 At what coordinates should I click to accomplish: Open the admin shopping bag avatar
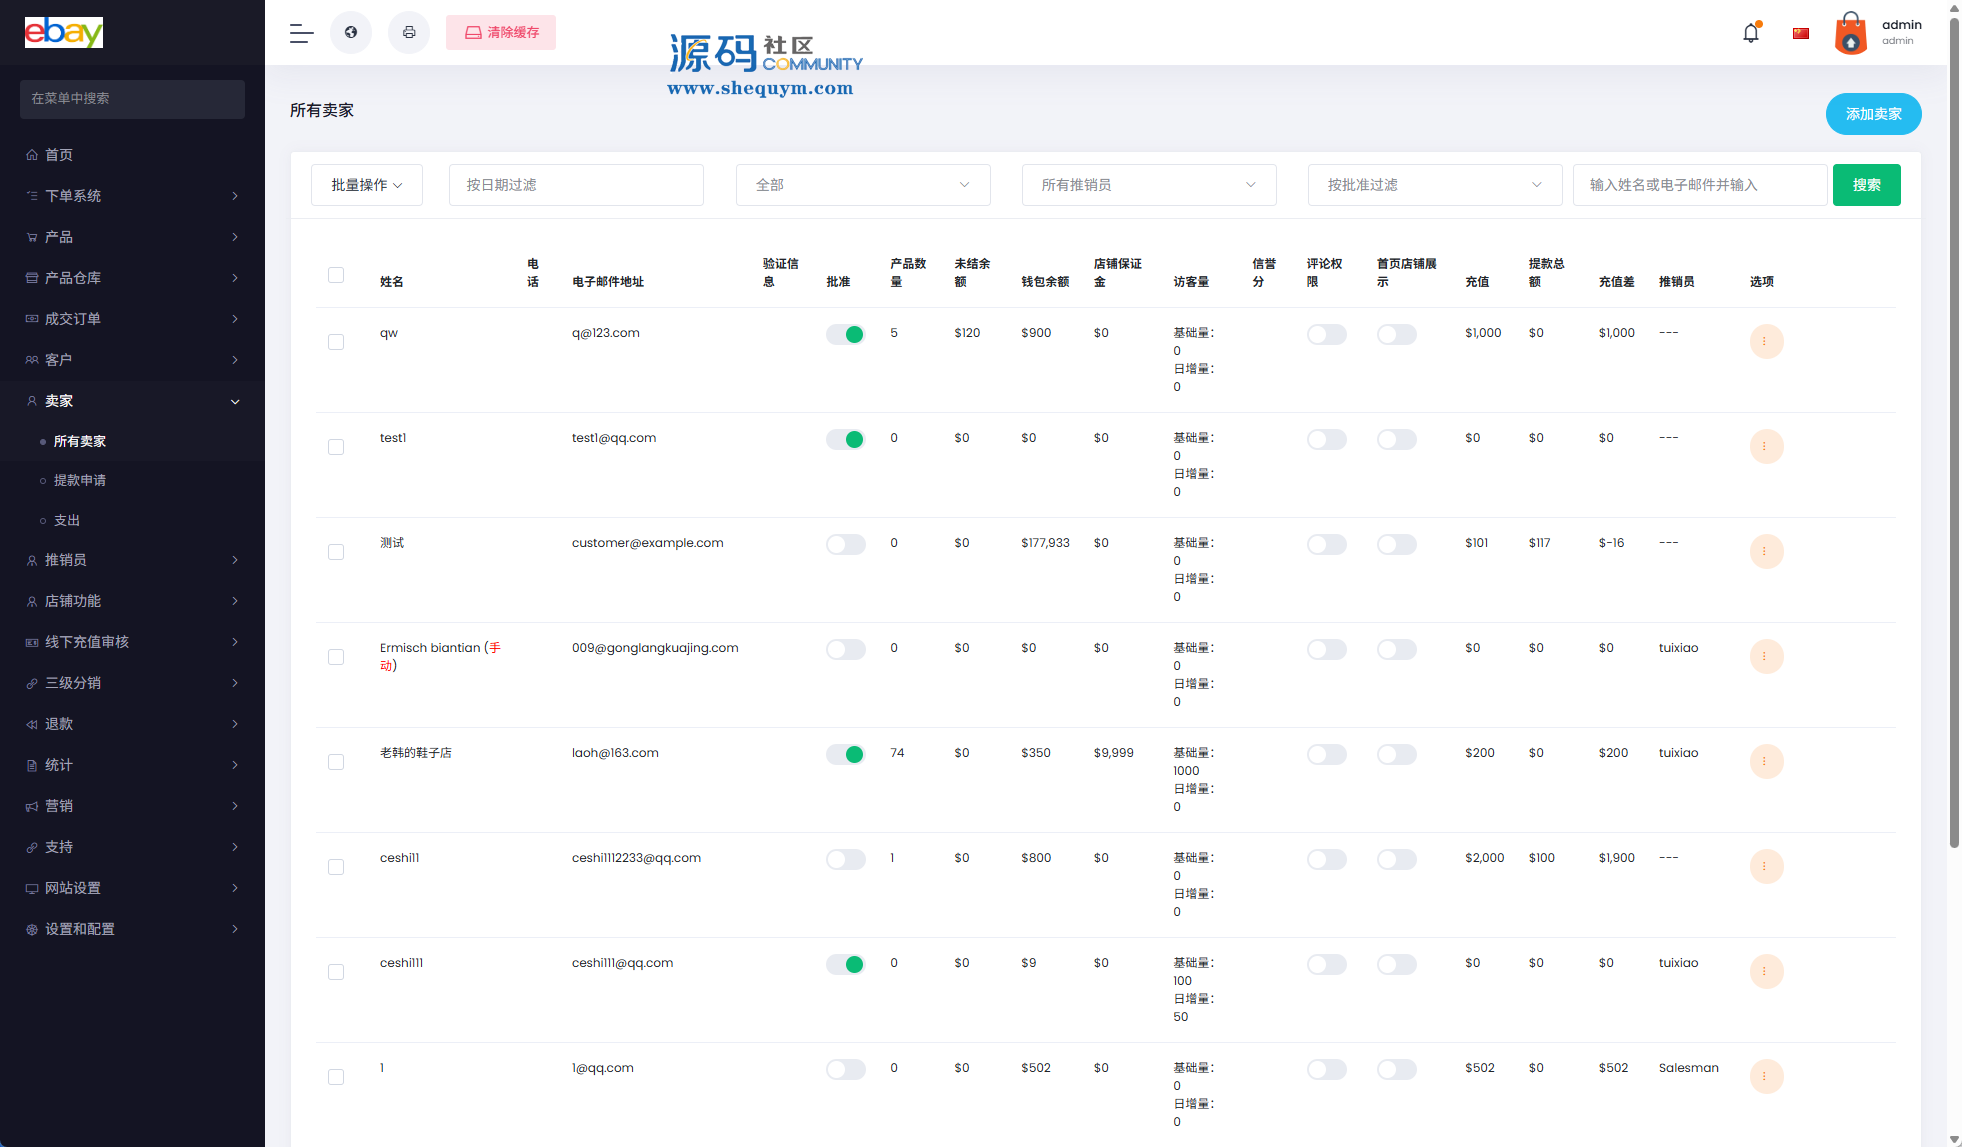tap(1851, 34)
